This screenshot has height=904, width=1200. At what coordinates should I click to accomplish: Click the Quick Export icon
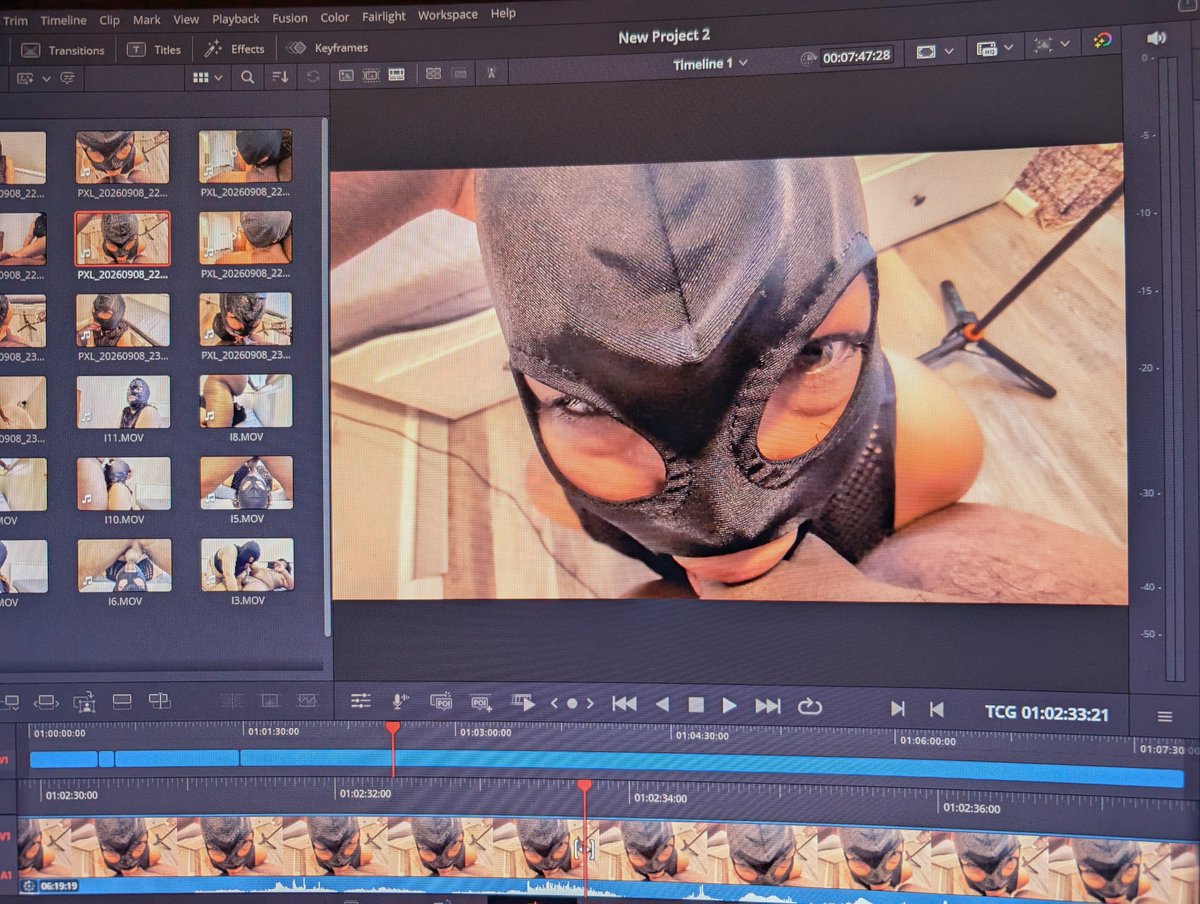tap(1103, 41)
